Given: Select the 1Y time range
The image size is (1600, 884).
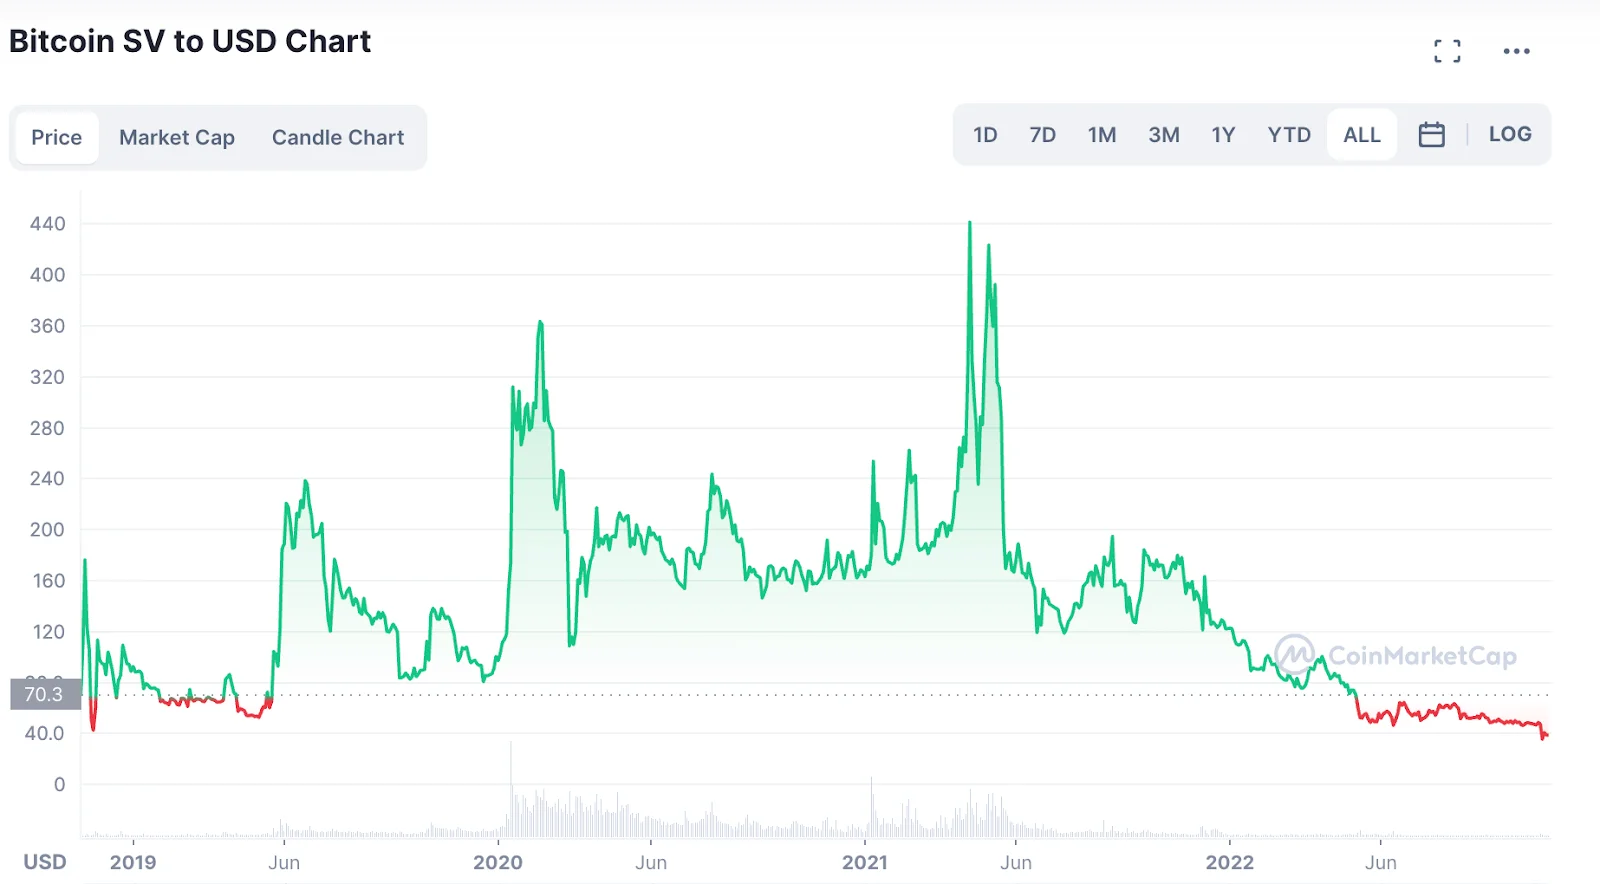Looking at the screenshot, I should tap(1223, 135).
